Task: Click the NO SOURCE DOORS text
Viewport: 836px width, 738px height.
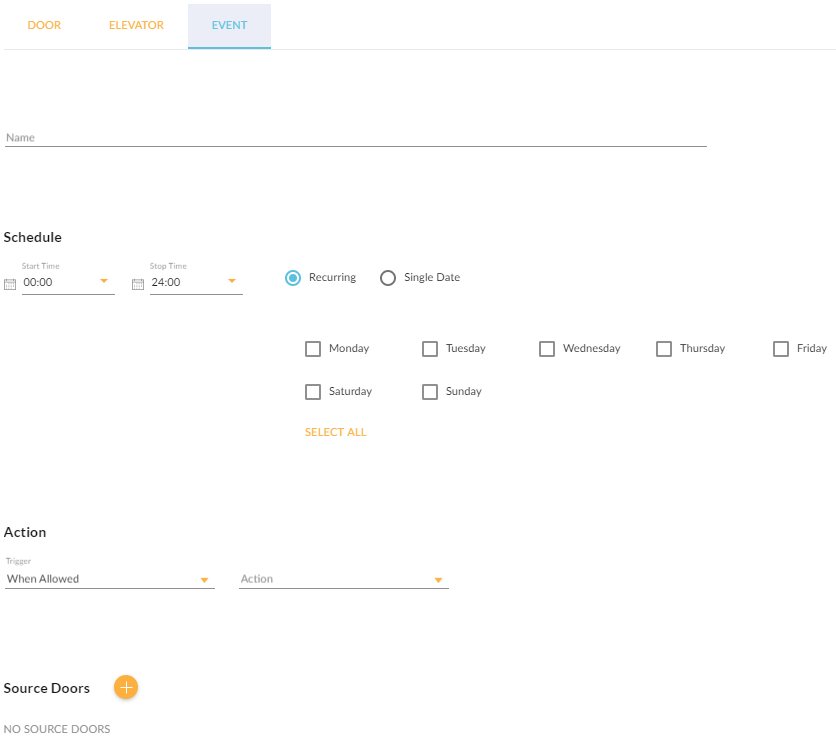Action: 57,729
